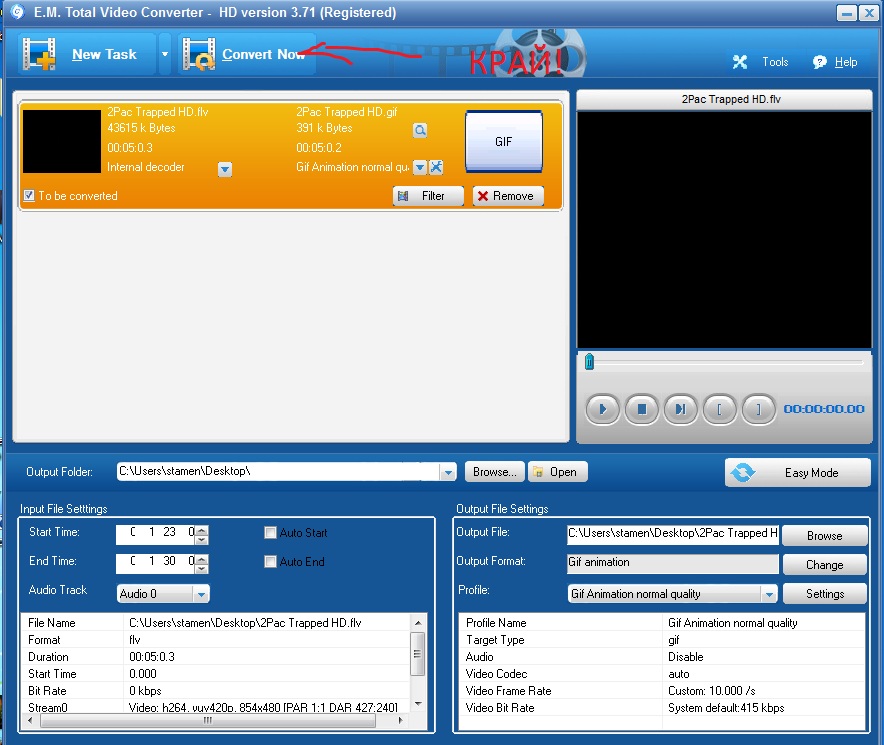884x745 pixels.
Task: Click Change output format button
Action: pos(824,565)
